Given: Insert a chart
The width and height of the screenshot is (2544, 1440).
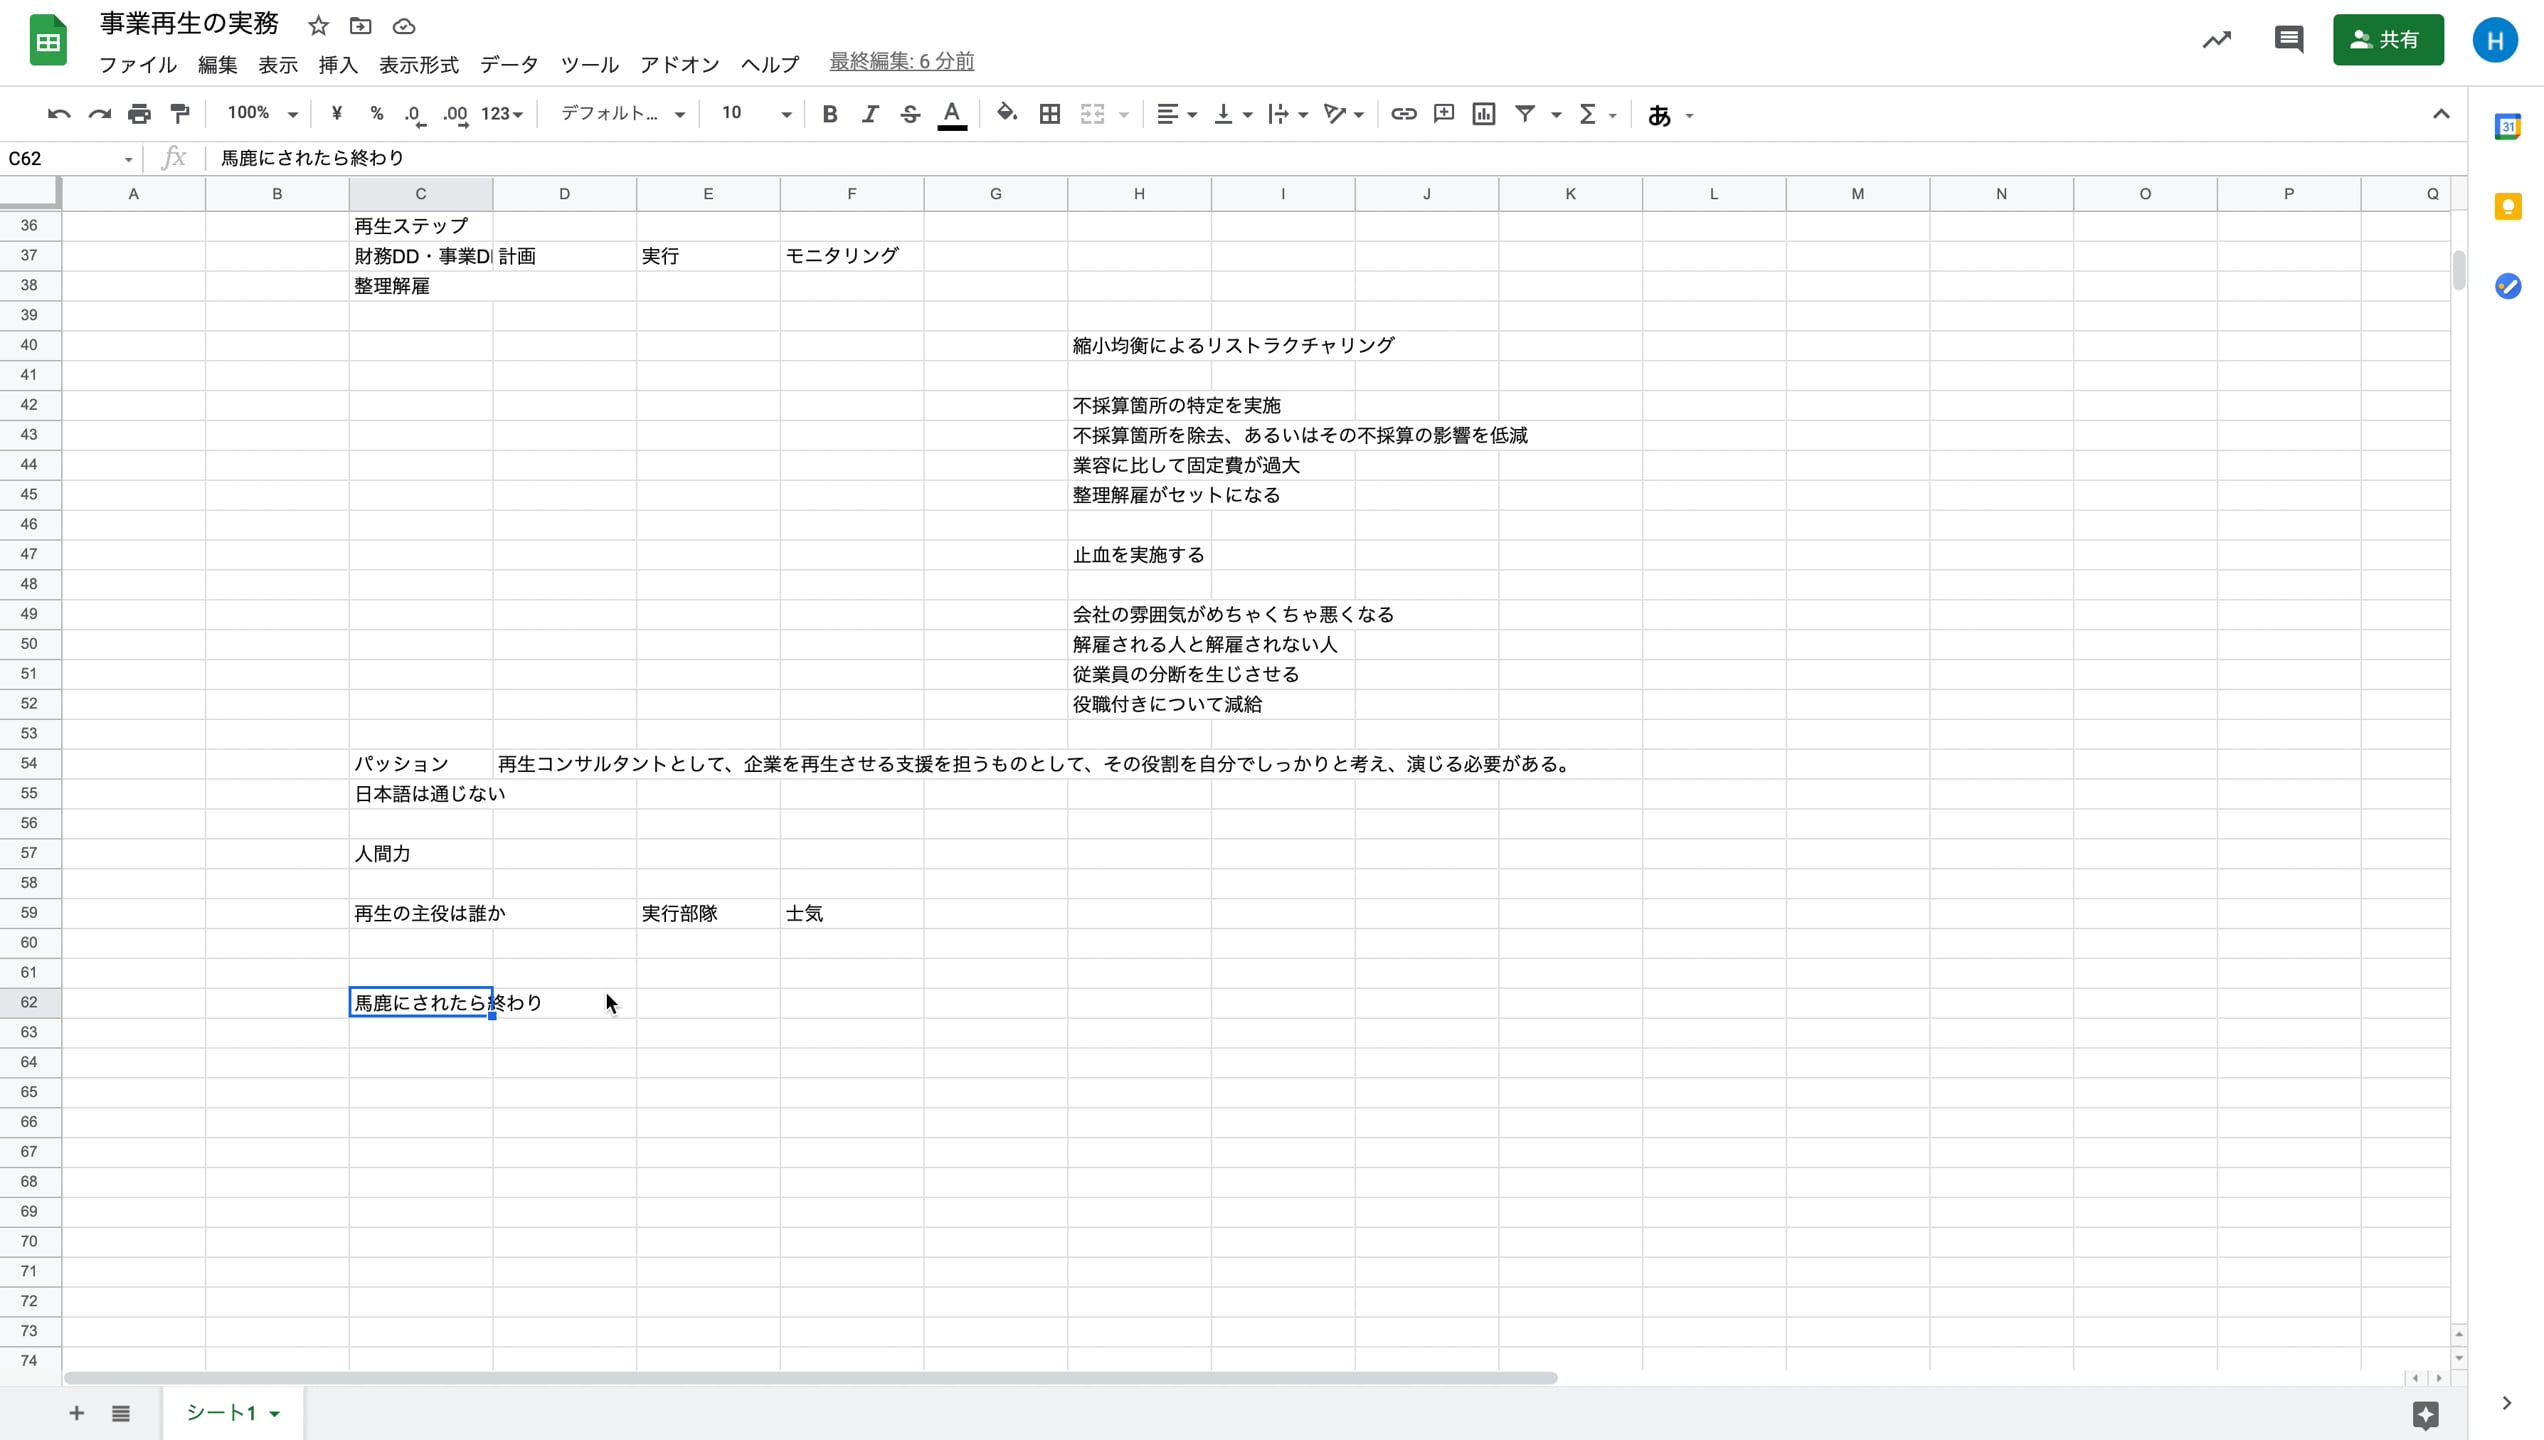Looking at the screenshot, I should [x=1482, y=114].
